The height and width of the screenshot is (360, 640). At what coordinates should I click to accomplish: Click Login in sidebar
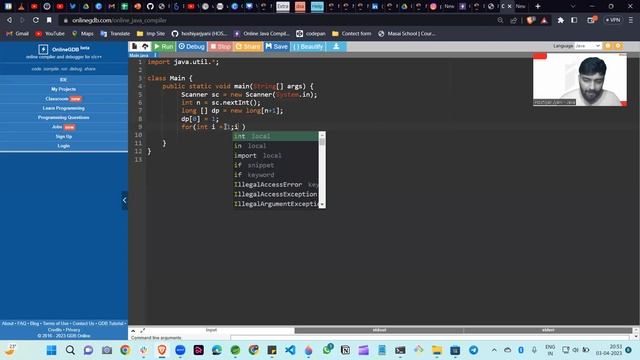64,146
